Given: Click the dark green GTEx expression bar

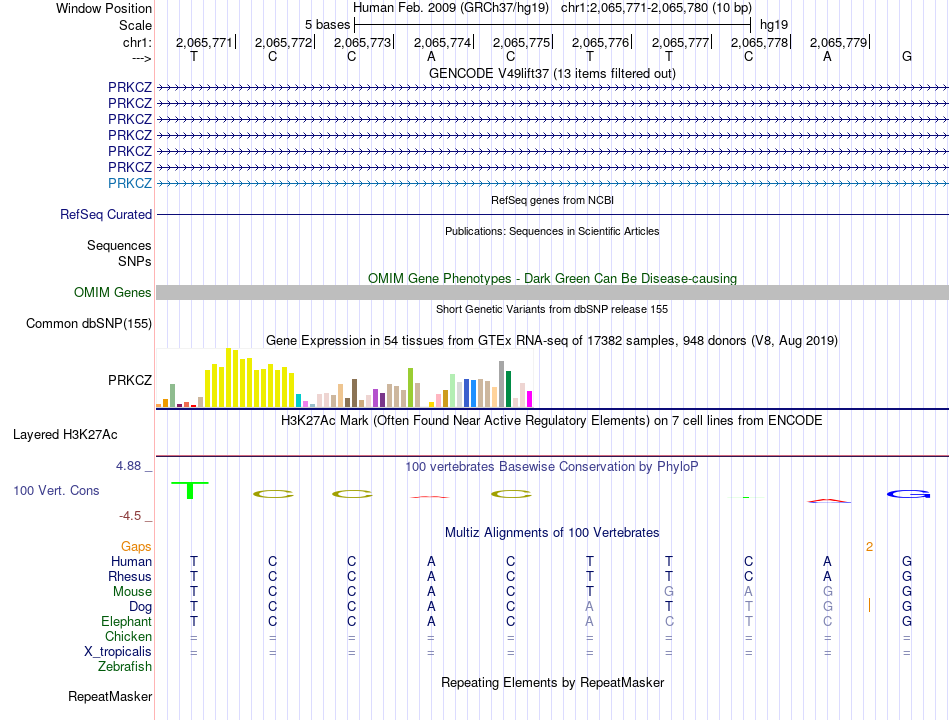Looking at the screenshot, I should pyautogui.click(x=508, y=388).
